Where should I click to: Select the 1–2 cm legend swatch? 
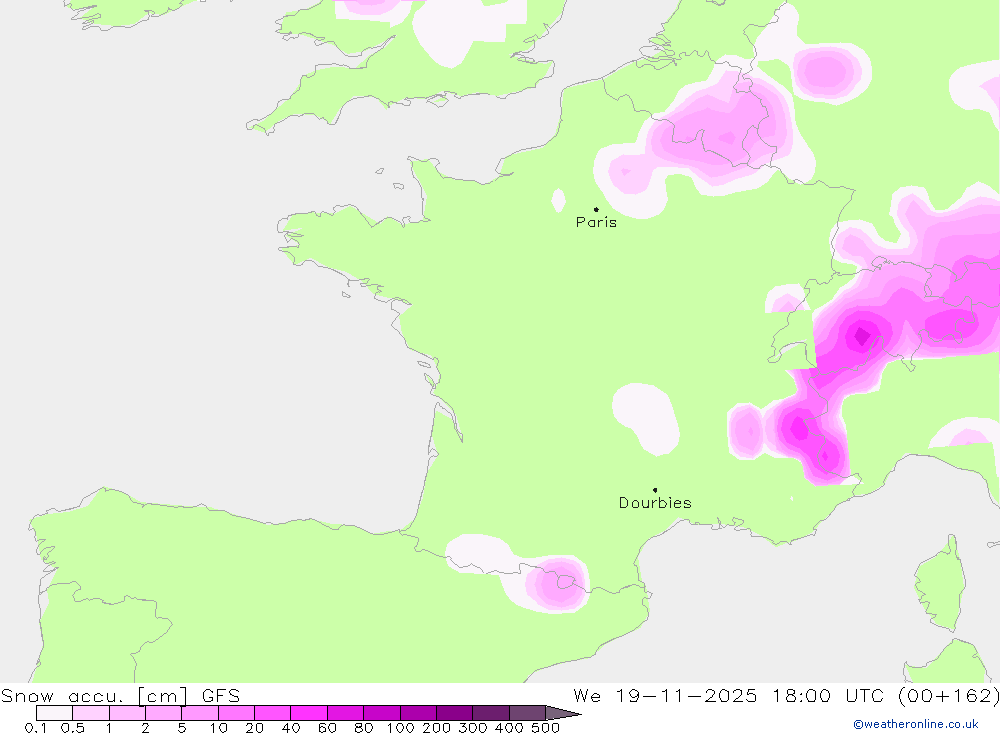[x=127, y=713]
